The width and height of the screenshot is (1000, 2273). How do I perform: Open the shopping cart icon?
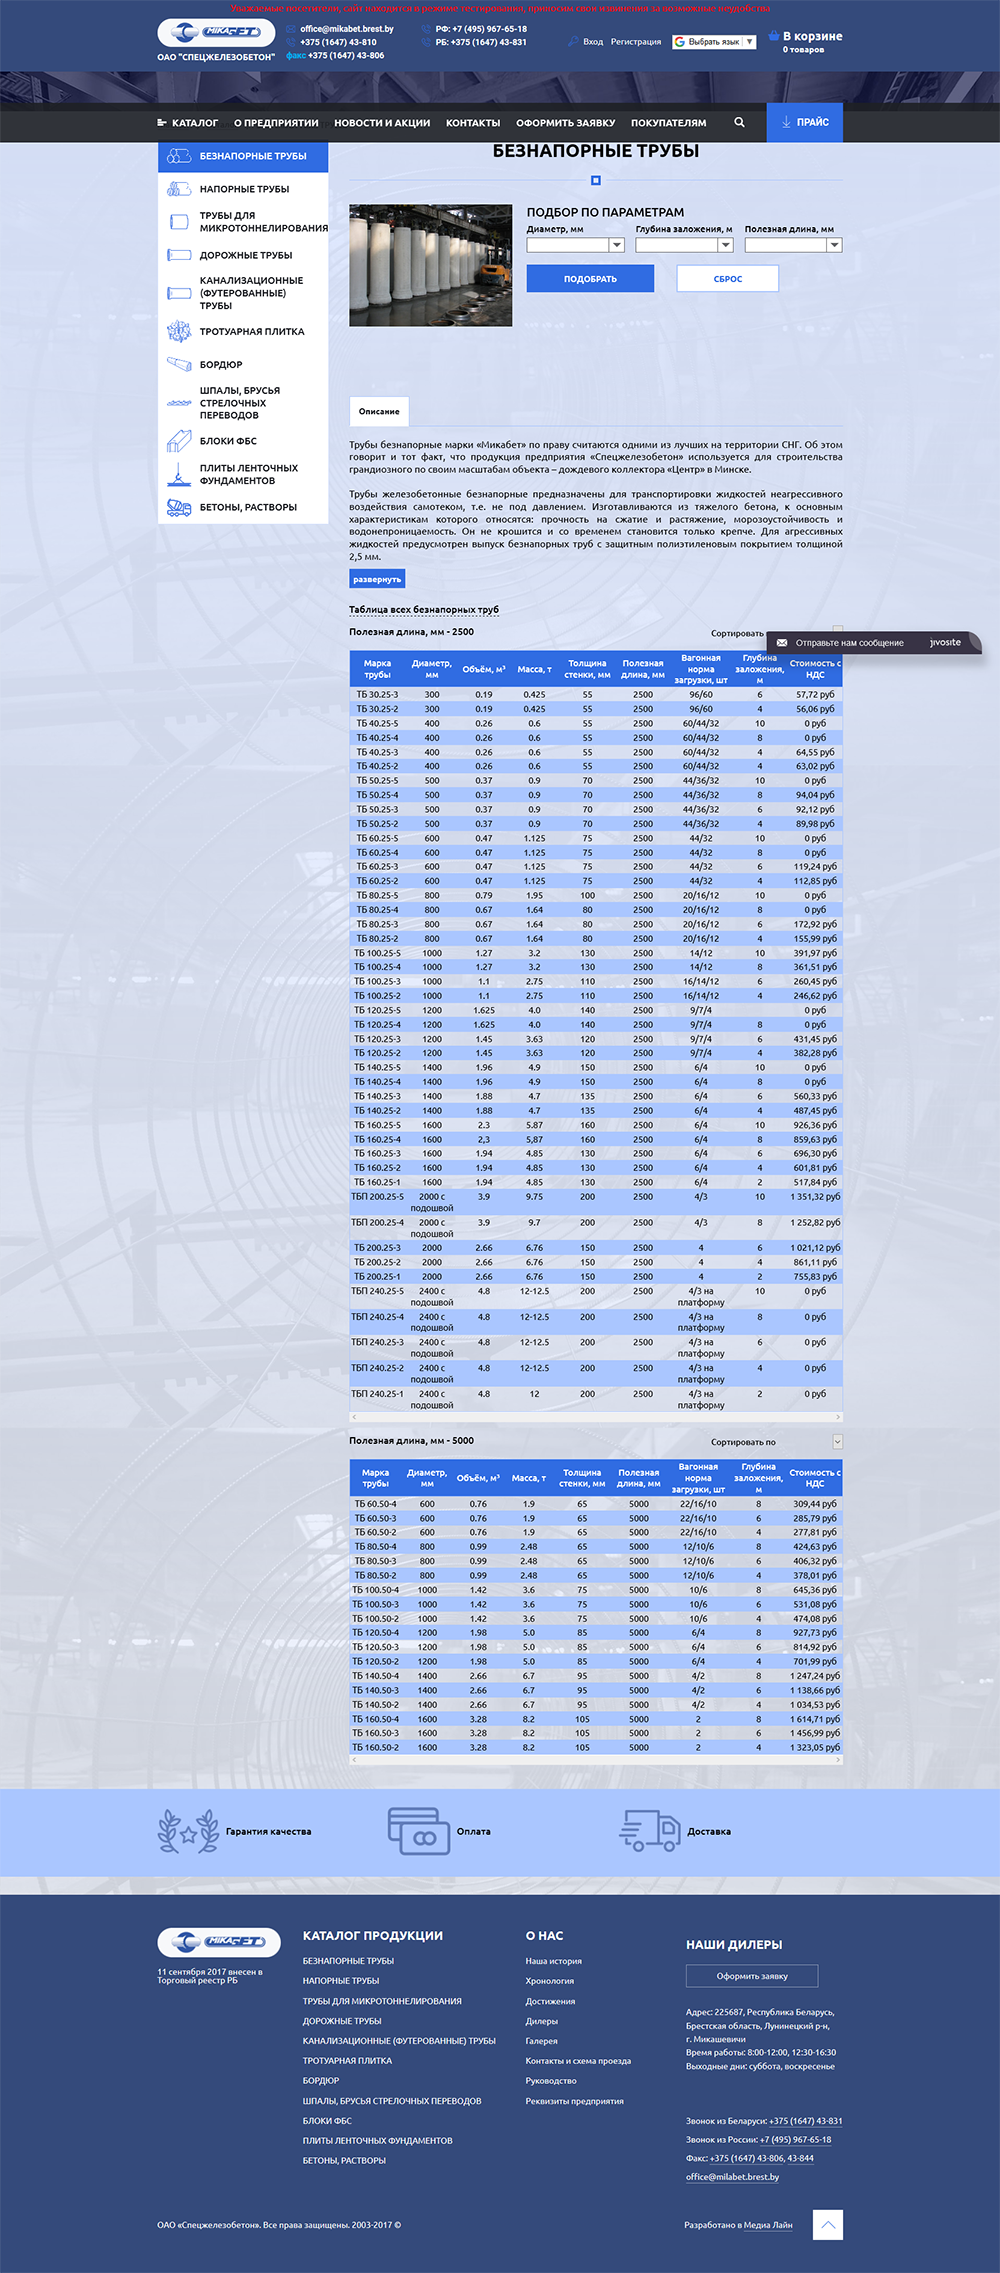pyautogui.click(x=773, y=36)
